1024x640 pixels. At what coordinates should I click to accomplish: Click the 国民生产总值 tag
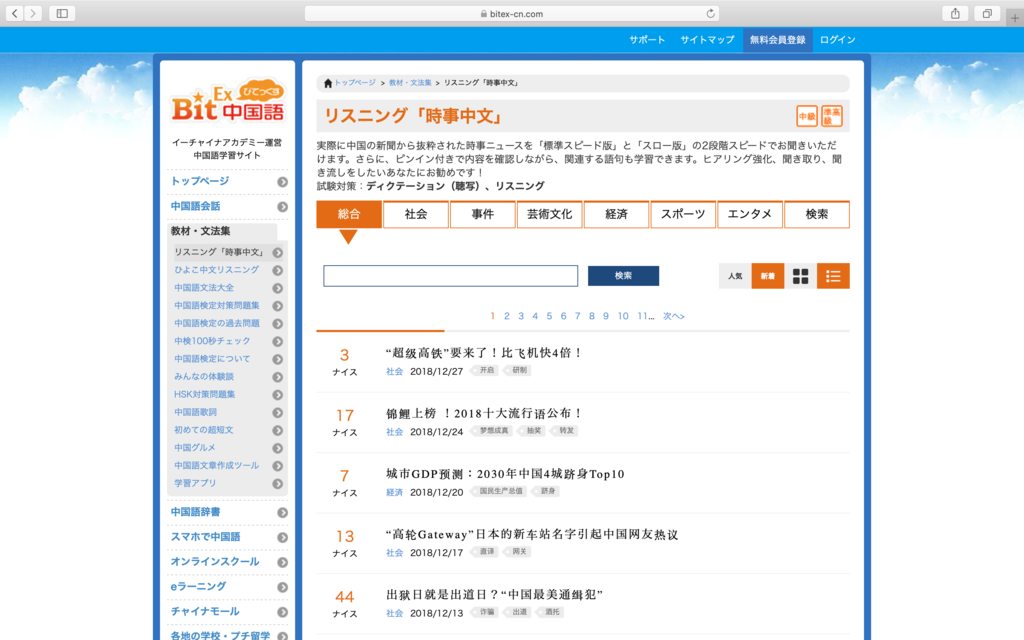501,491
